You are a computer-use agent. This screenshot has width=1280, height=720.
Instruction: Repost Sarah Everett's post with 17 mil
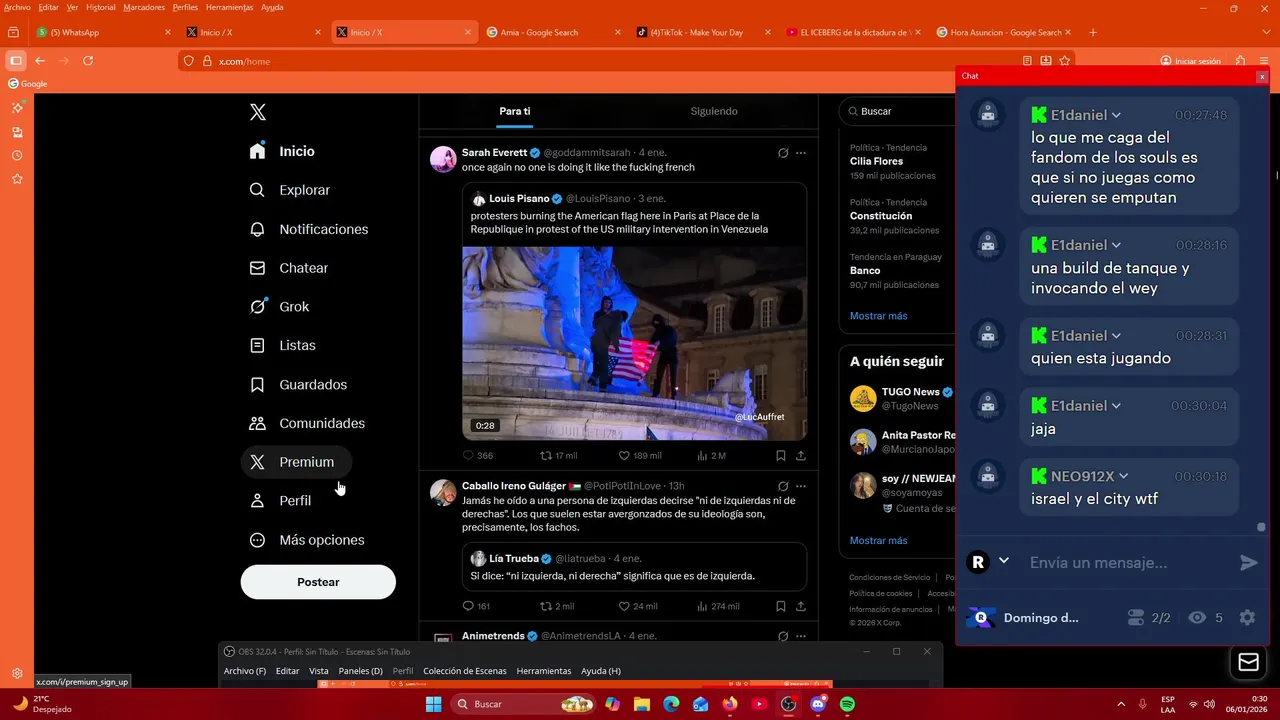(546, 455)
